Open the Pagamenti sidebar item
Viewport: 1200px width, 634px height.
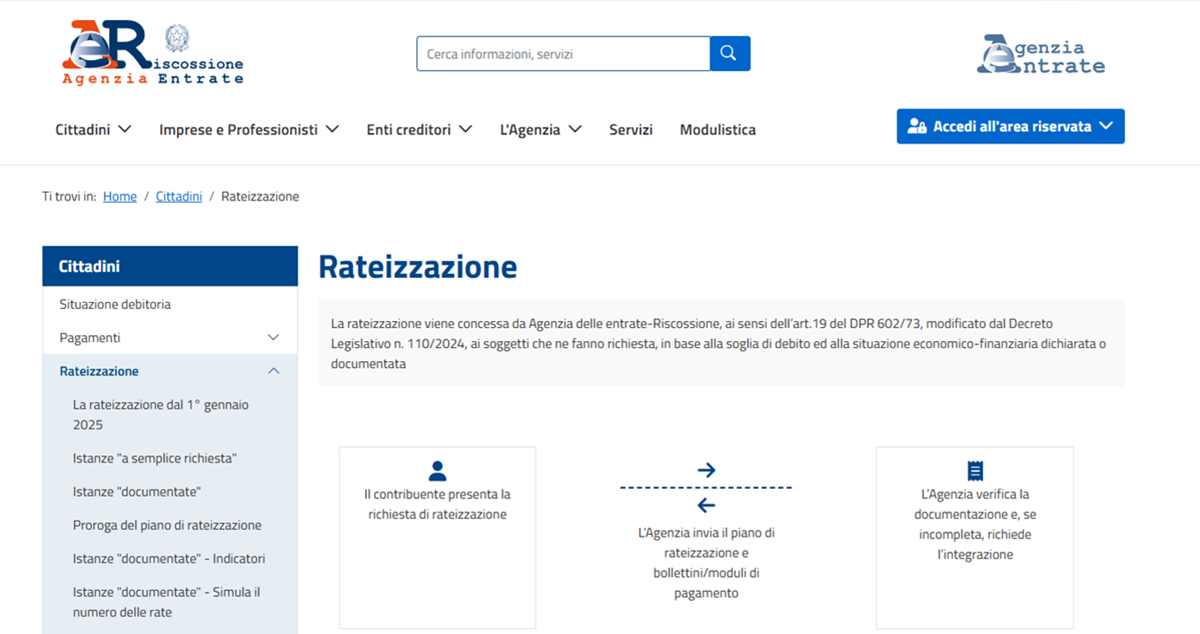[90, 338]
